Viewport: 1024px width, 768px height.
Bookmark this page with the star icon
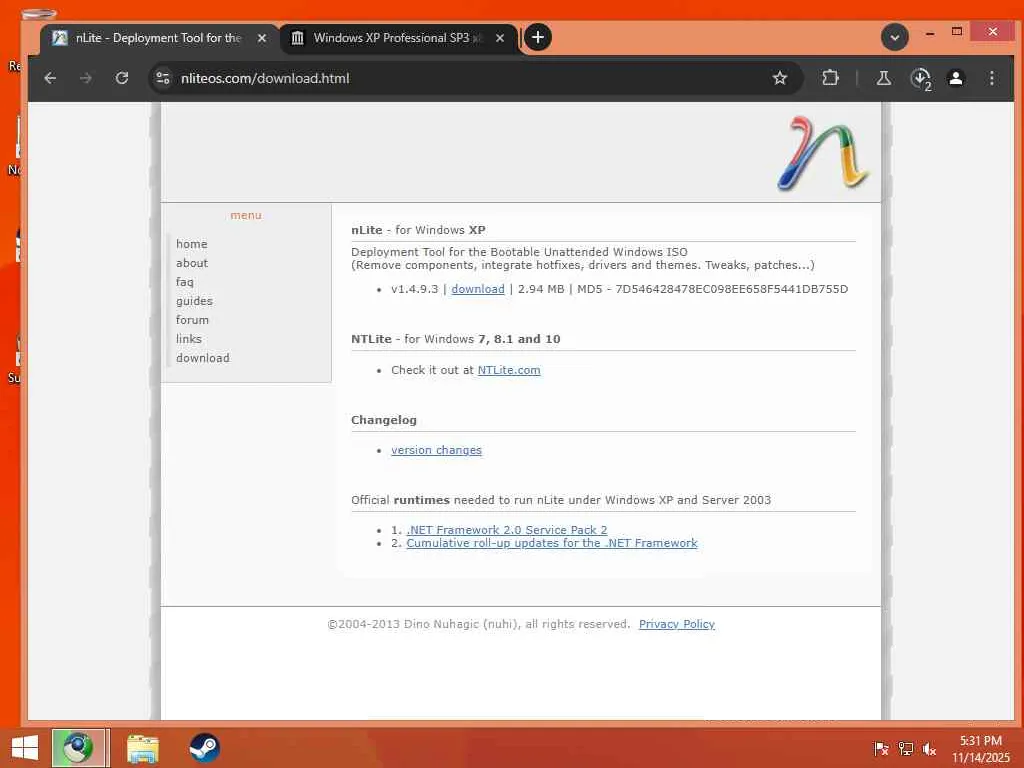click(779, 78)
